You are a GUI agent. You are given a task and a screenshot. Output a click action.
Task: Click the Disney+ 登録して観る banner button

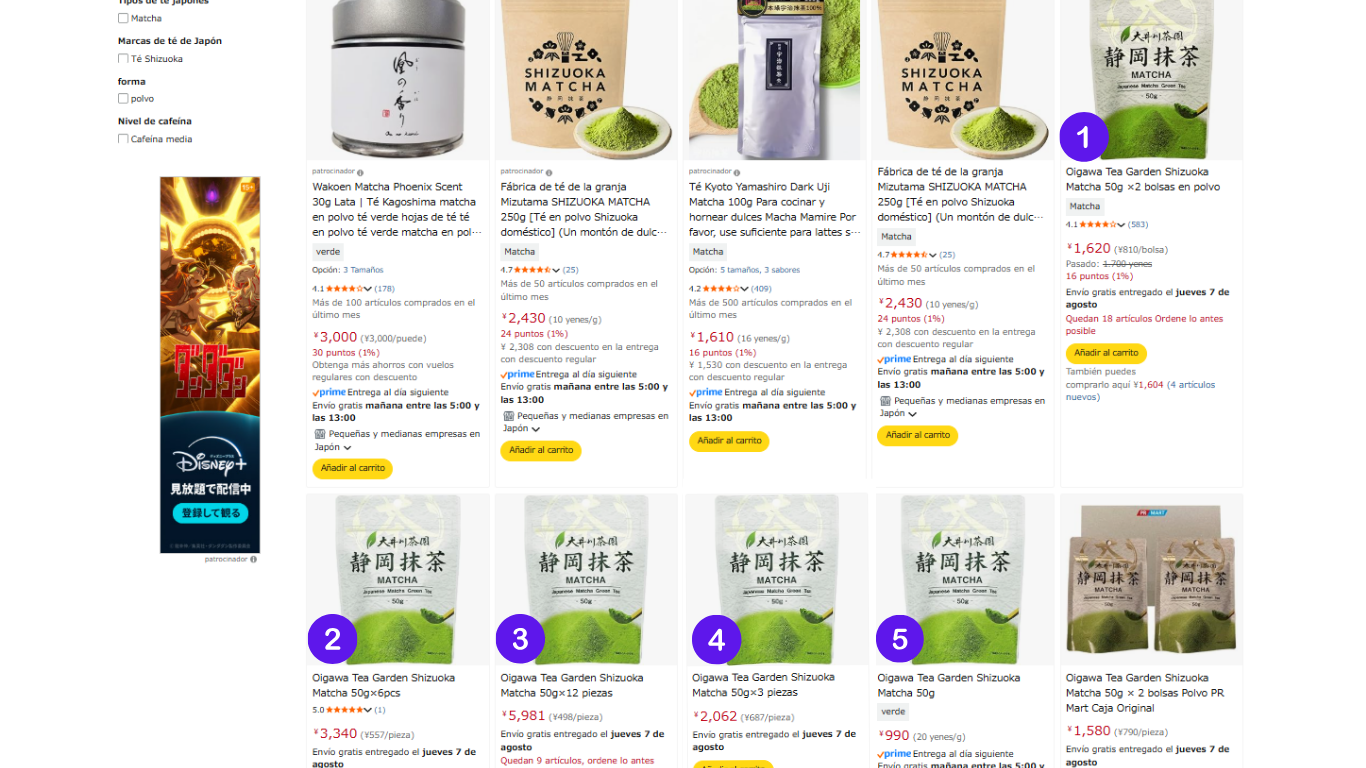[x=210, y=514]
